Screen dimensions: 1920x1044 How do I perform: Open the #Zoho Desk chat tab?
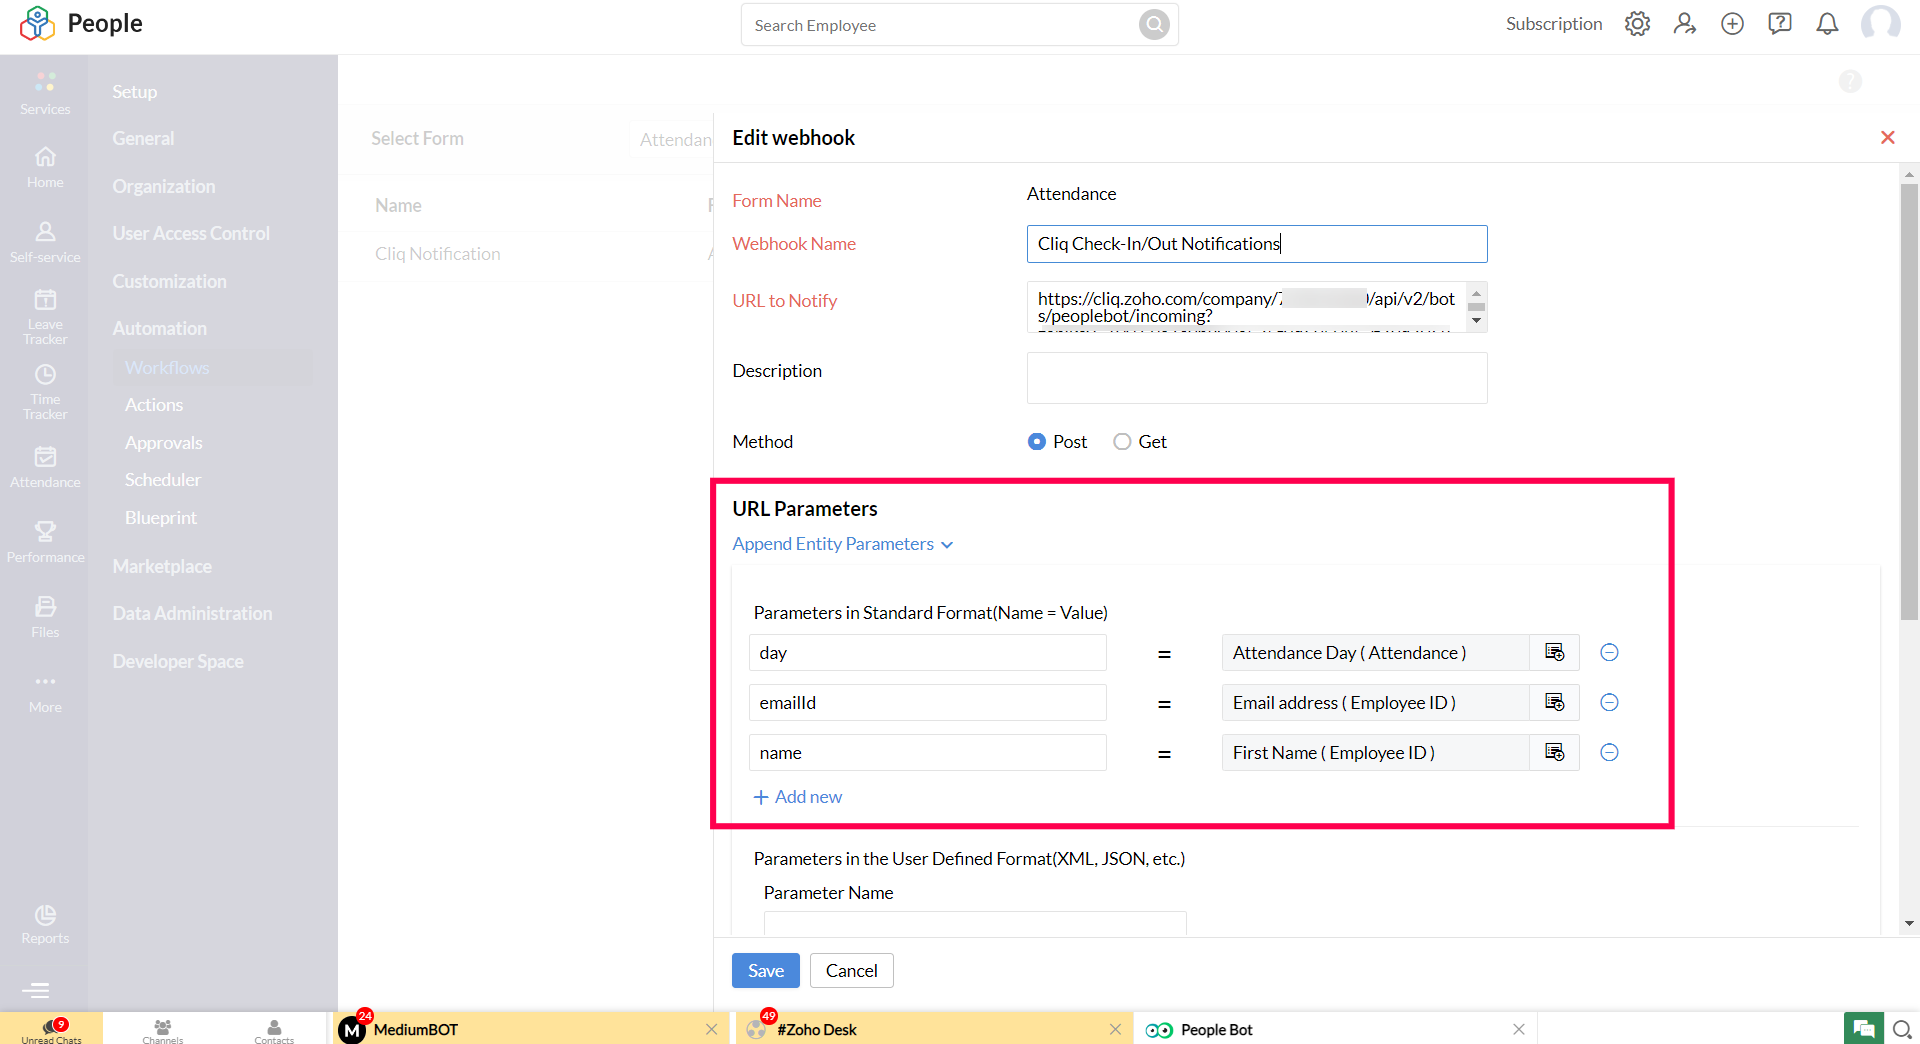(x=935, y=1029)
